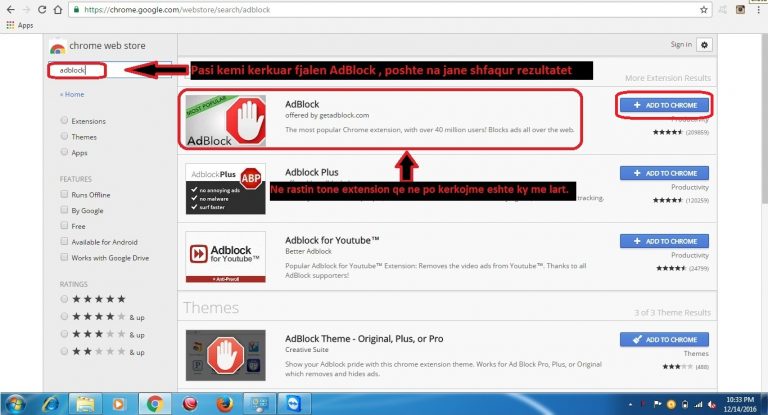The width and height of the screenshot is (768, 415).
Task: Open More Extension Results link
Action: click(668, 78)
